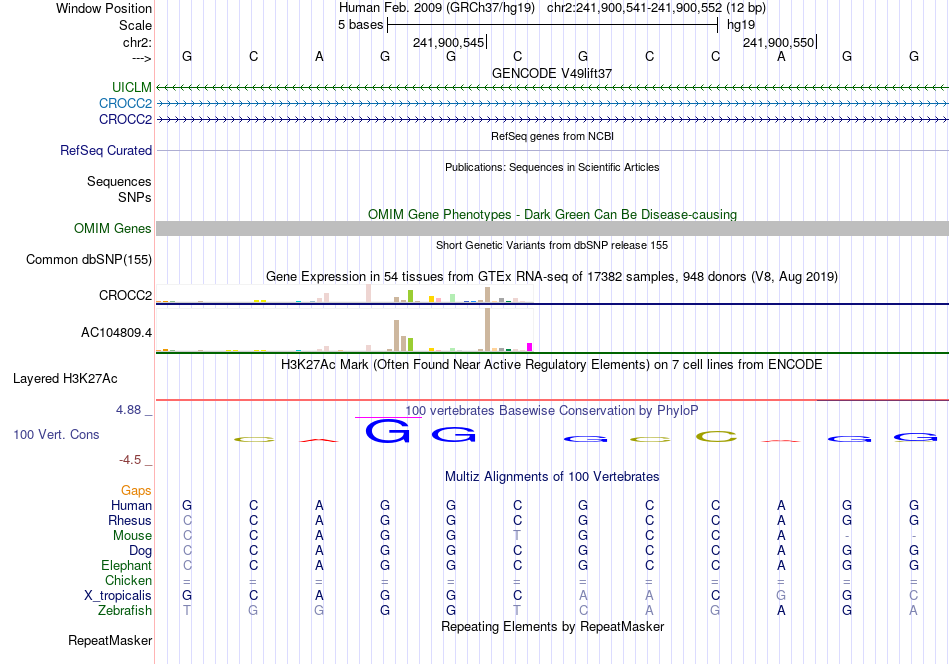Click the Zebrafish alignment row label

pos(125,610)
